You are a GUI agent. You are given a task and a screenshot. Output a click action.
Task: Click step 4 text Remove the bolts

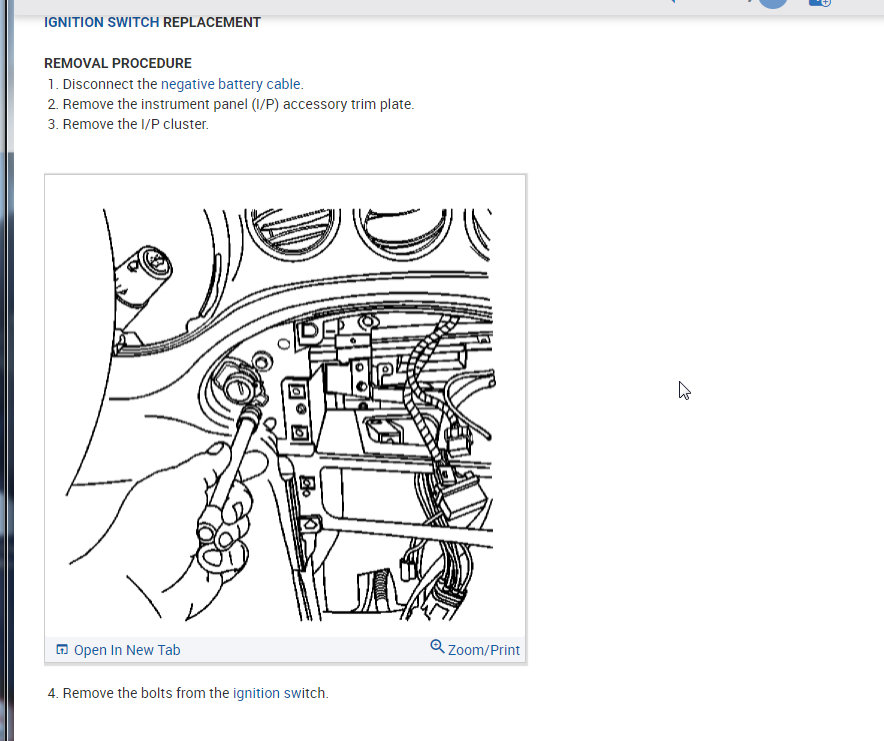click(x=117, y=693)
